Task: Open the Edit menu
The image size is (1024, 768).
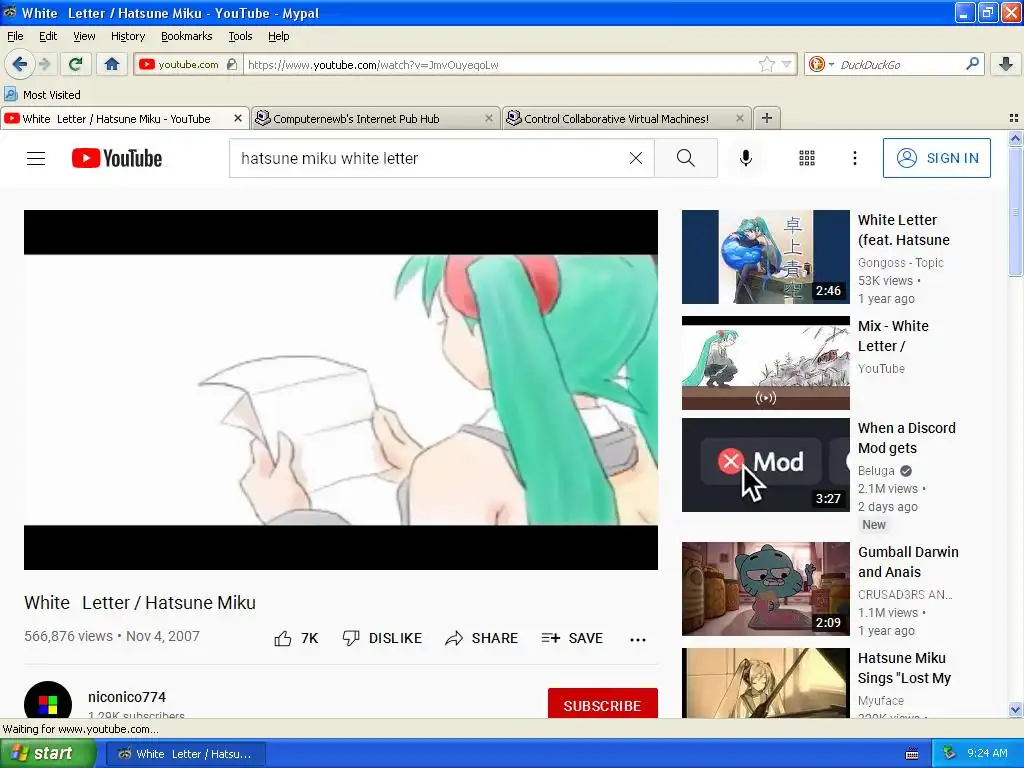Action: (48, 36)
